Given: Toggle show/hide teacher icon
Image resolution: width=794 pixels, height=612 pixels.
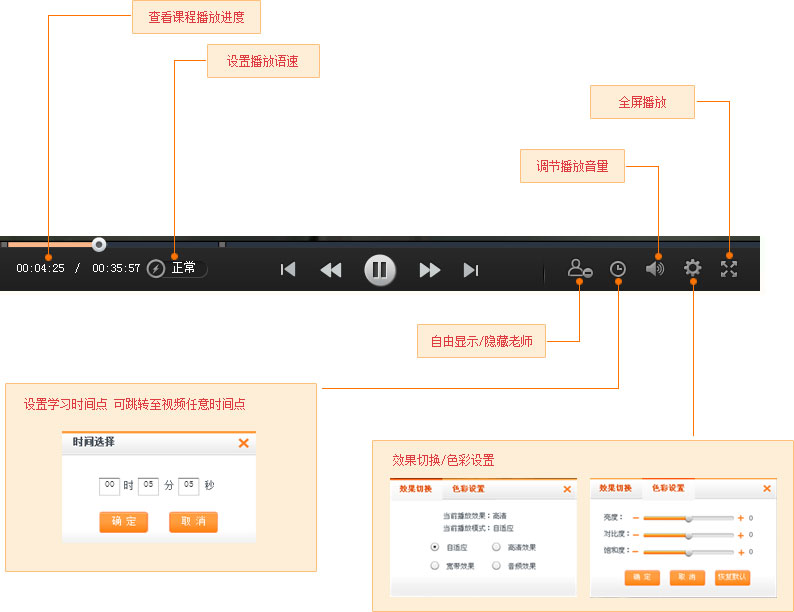Looking at the screenshot, I should pos(580,269).
